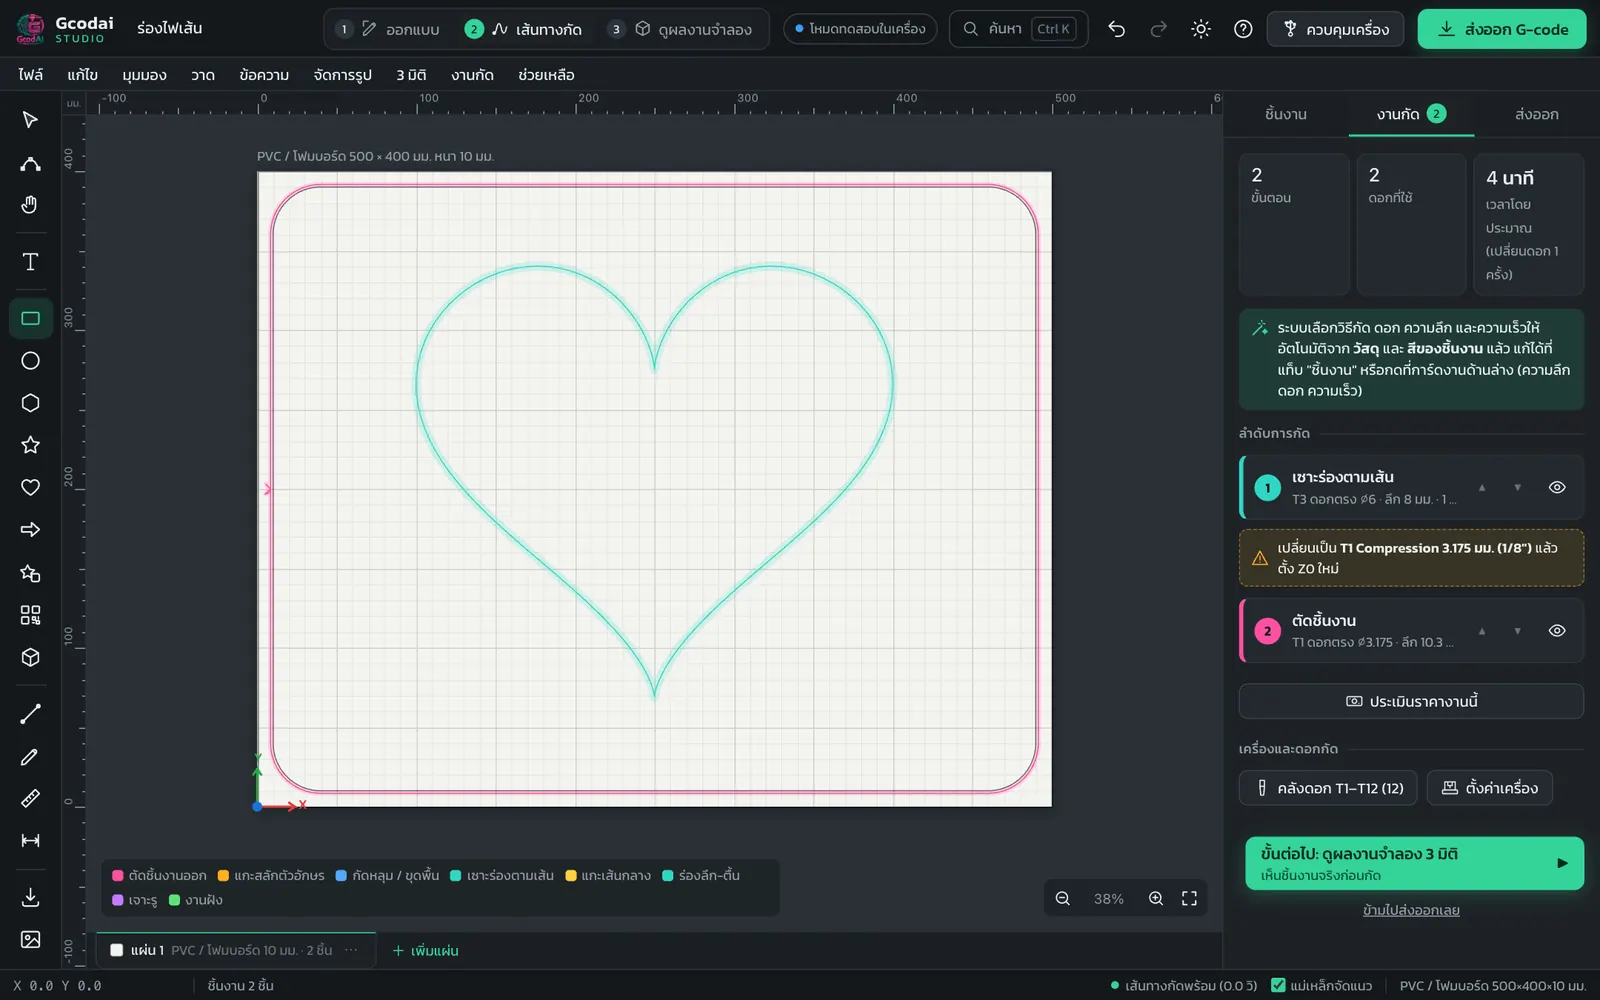Open the ไฟล์ menu

coord(31,75)
